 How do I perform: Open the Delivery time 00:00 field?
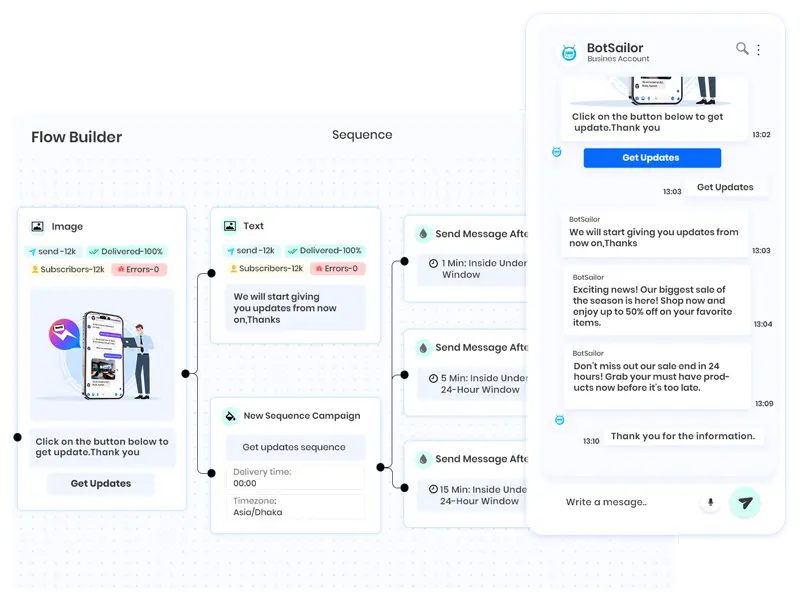[295, 476]
